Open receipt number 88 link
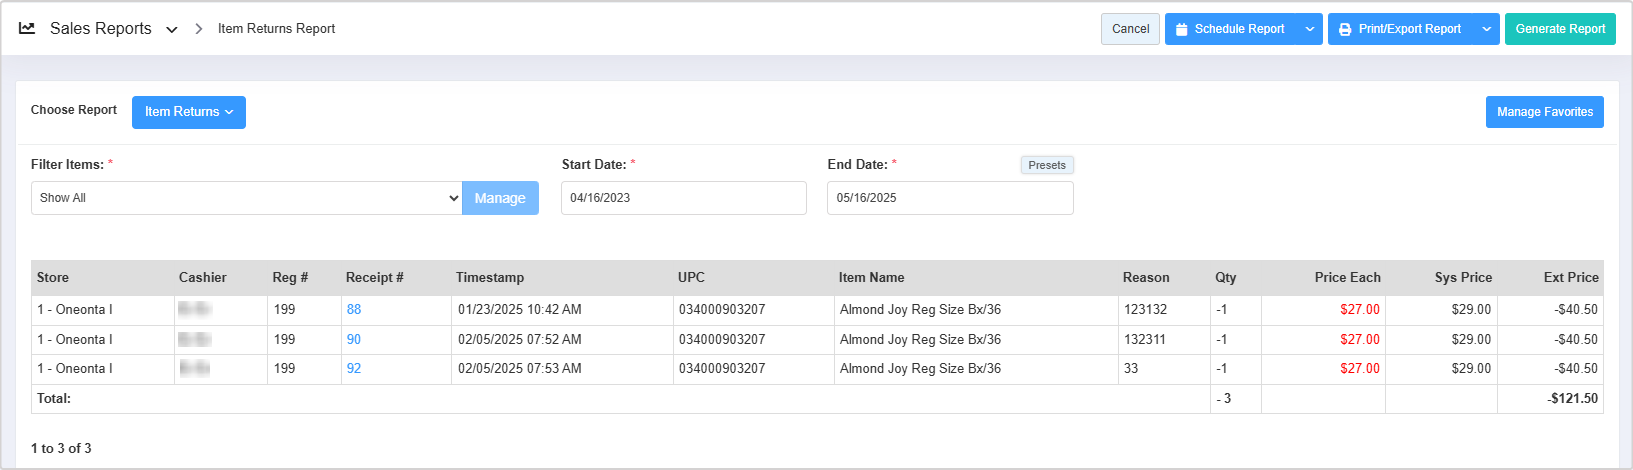The width and height of the screenshot is (1633, 470). pyautogui.click(x=354, y=310)
